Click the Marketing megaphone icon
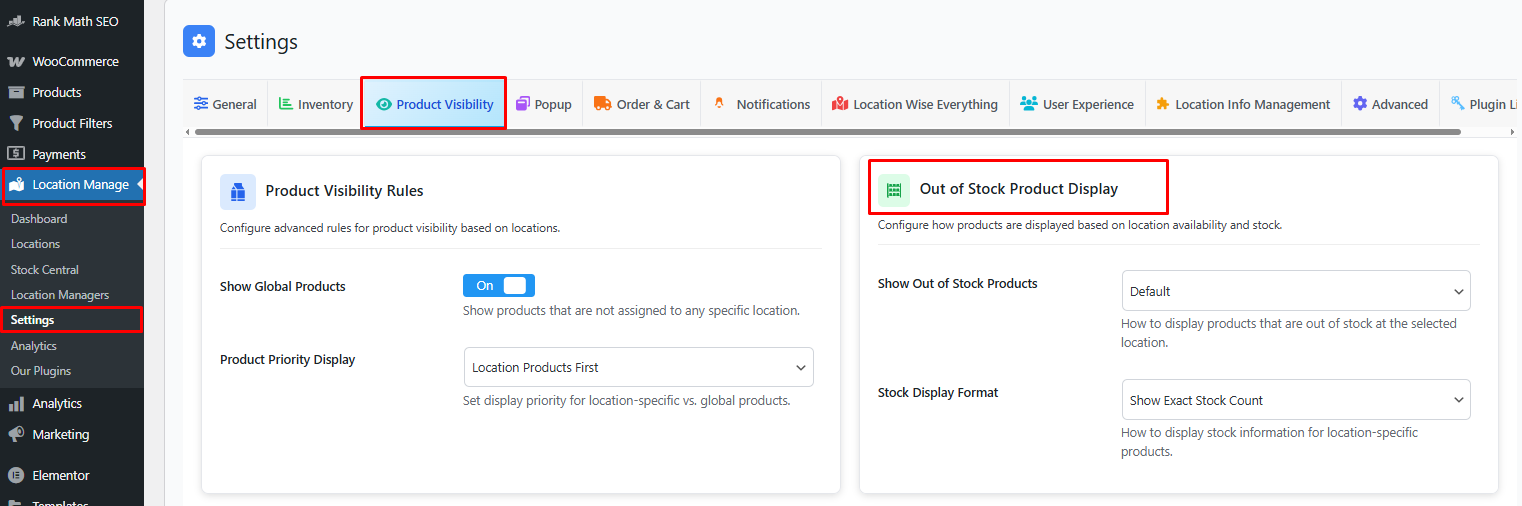Viewport: 1522px width, 506px height. [x=16, y=434]
